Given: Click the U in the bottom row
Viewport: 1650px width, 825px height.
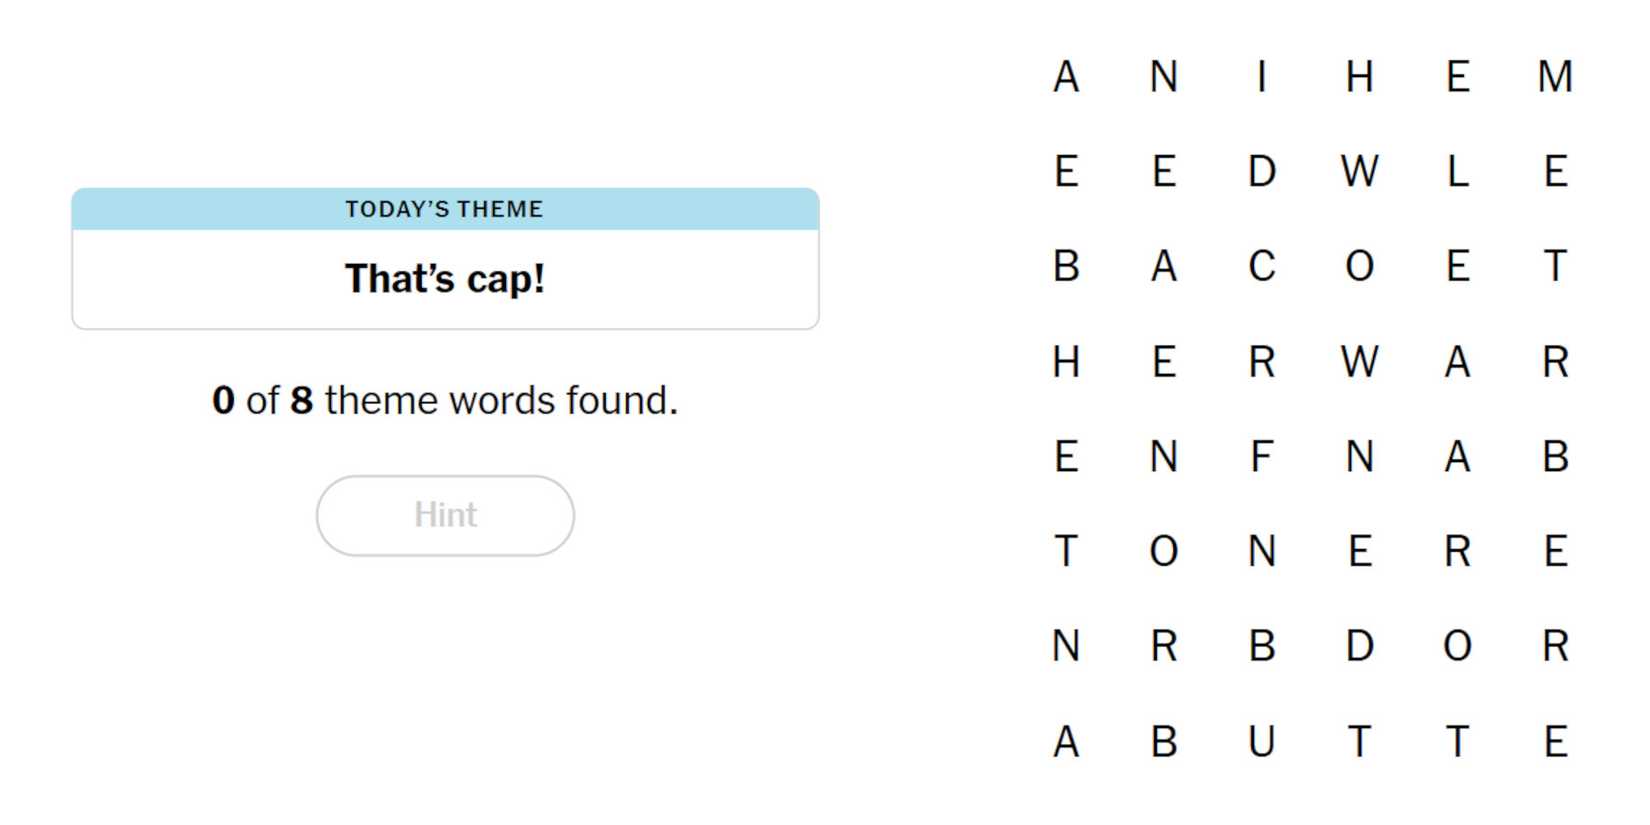Looking at the screenshot, I should coord(1261,742).
